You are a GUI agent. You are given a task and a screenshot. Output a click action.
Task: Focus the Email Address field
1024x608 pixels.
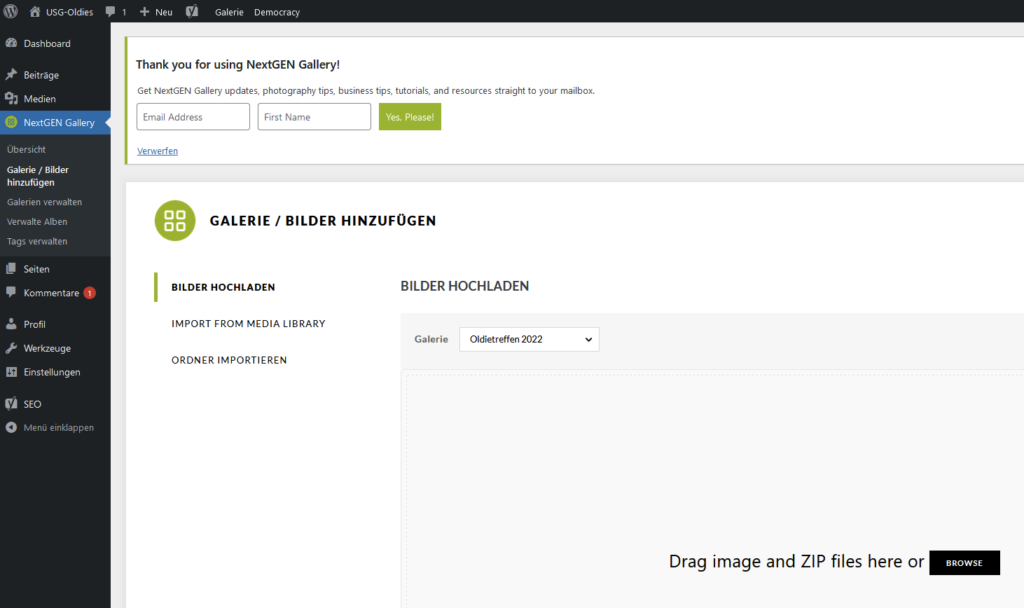(x=193, y=116)
